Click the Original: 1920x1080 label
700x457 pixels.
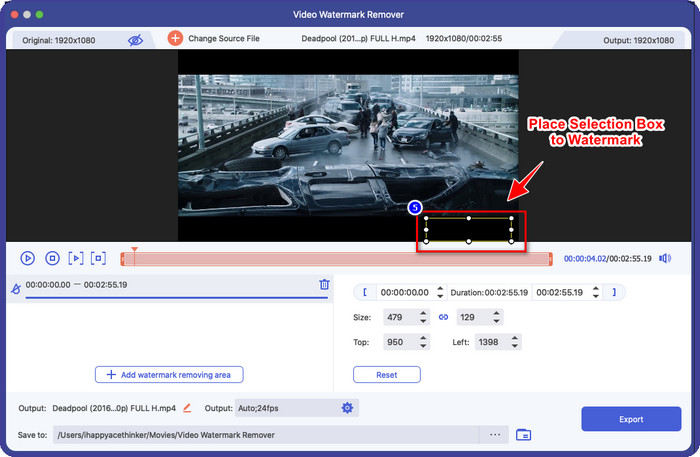(x=58, y=40)
